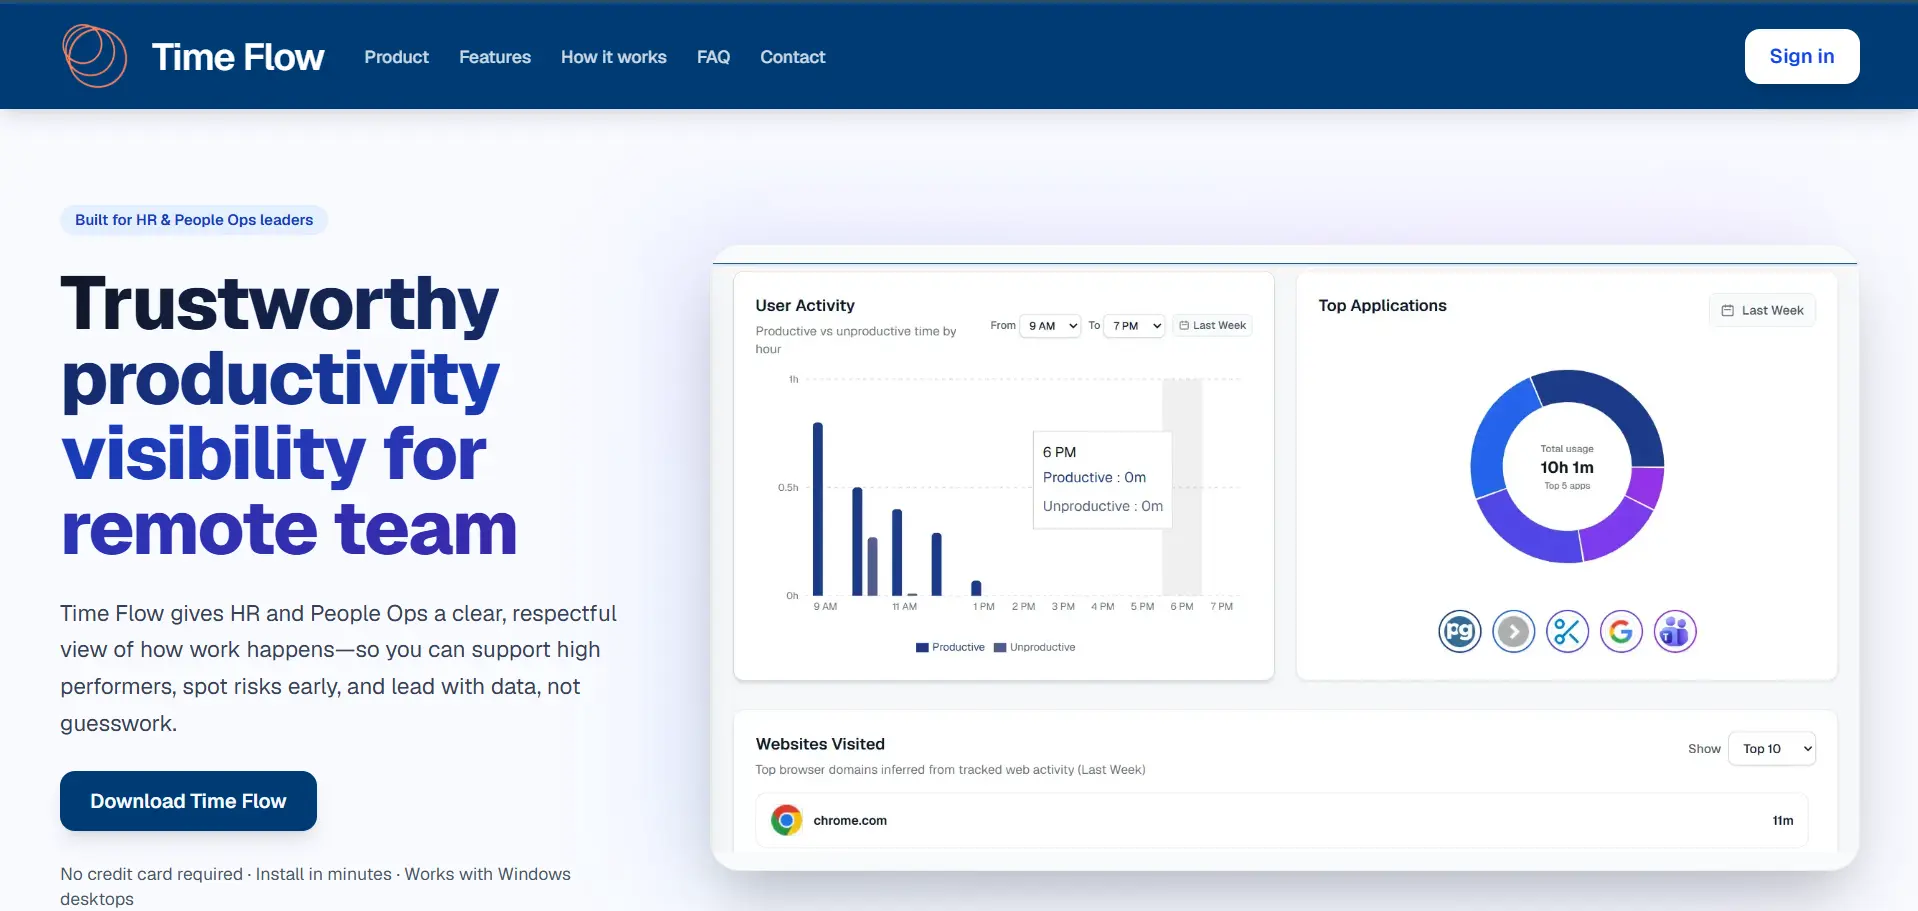Screen dimensions: 1918x911
Task: Expand the Show Top 10 dropdown
Action: (x=1772, y=749)
